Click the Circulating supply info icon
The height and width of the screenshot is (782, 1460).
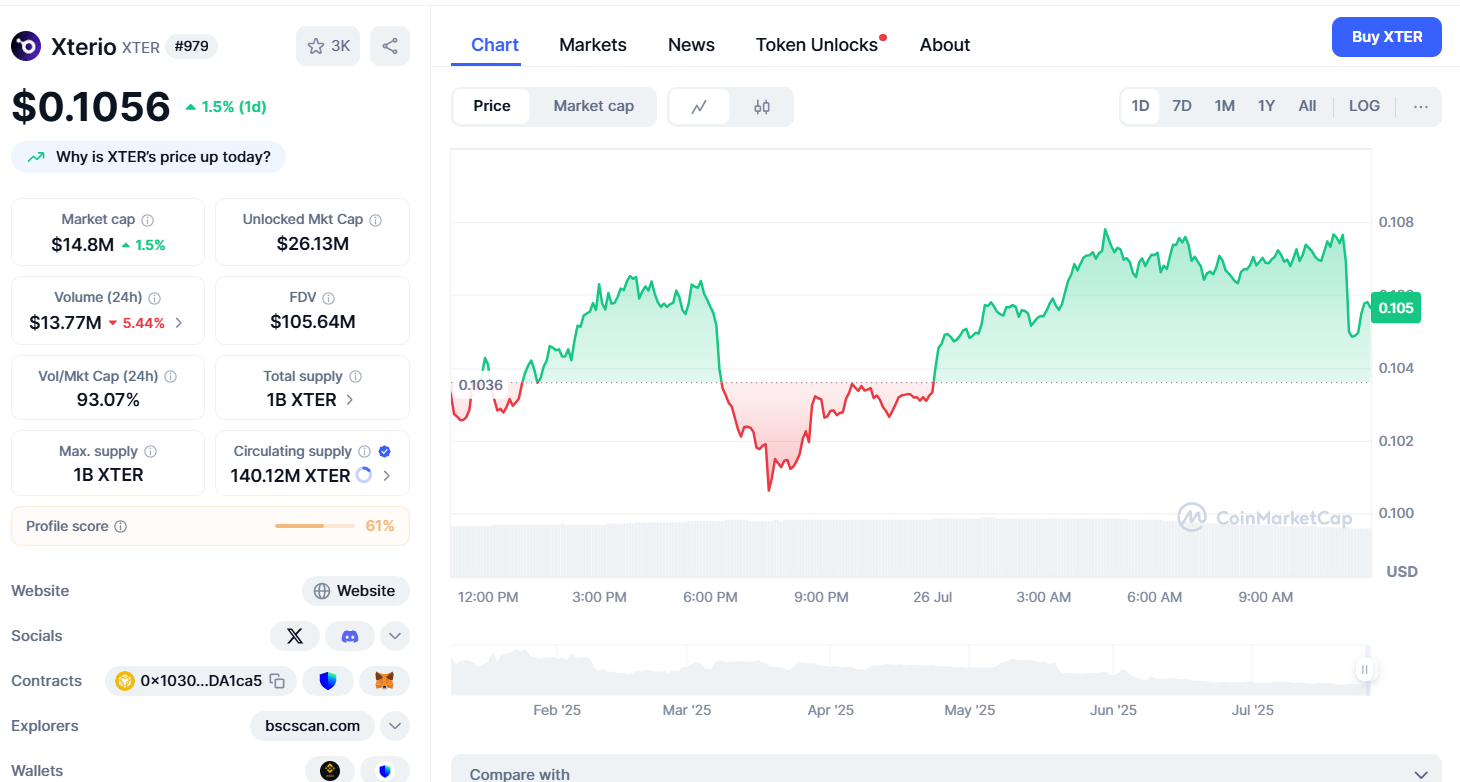364,452
